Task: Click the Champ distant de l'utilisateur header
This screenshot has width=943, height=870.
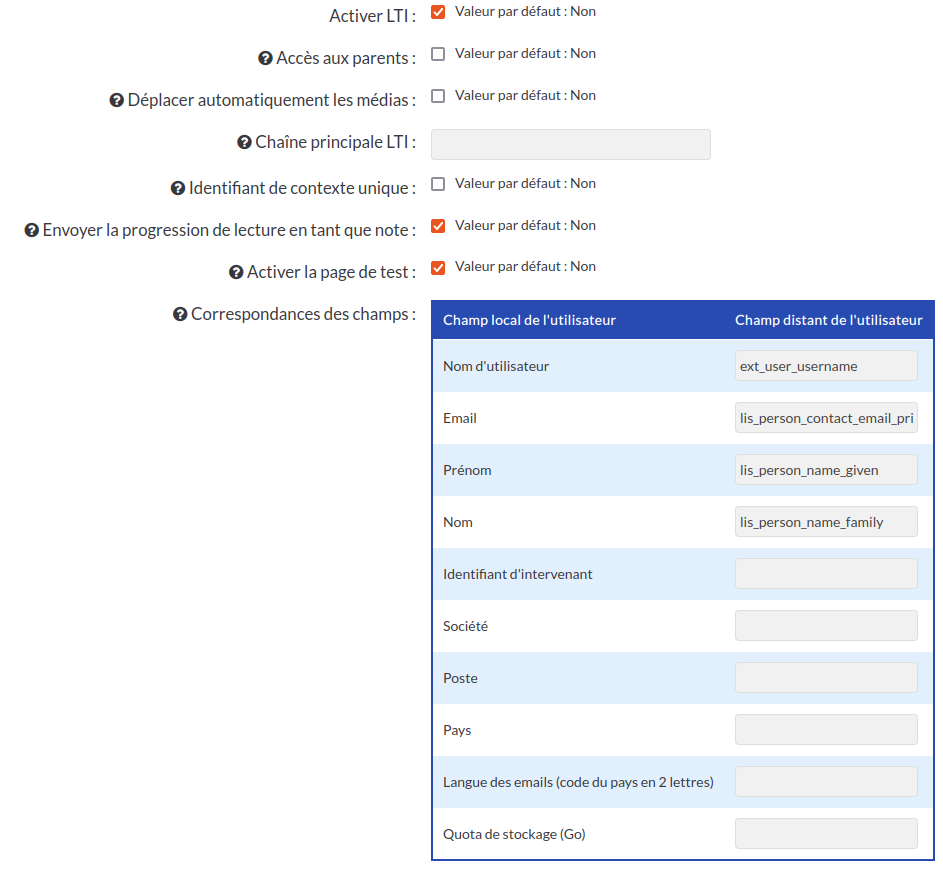Action: (x=829, y=320)
